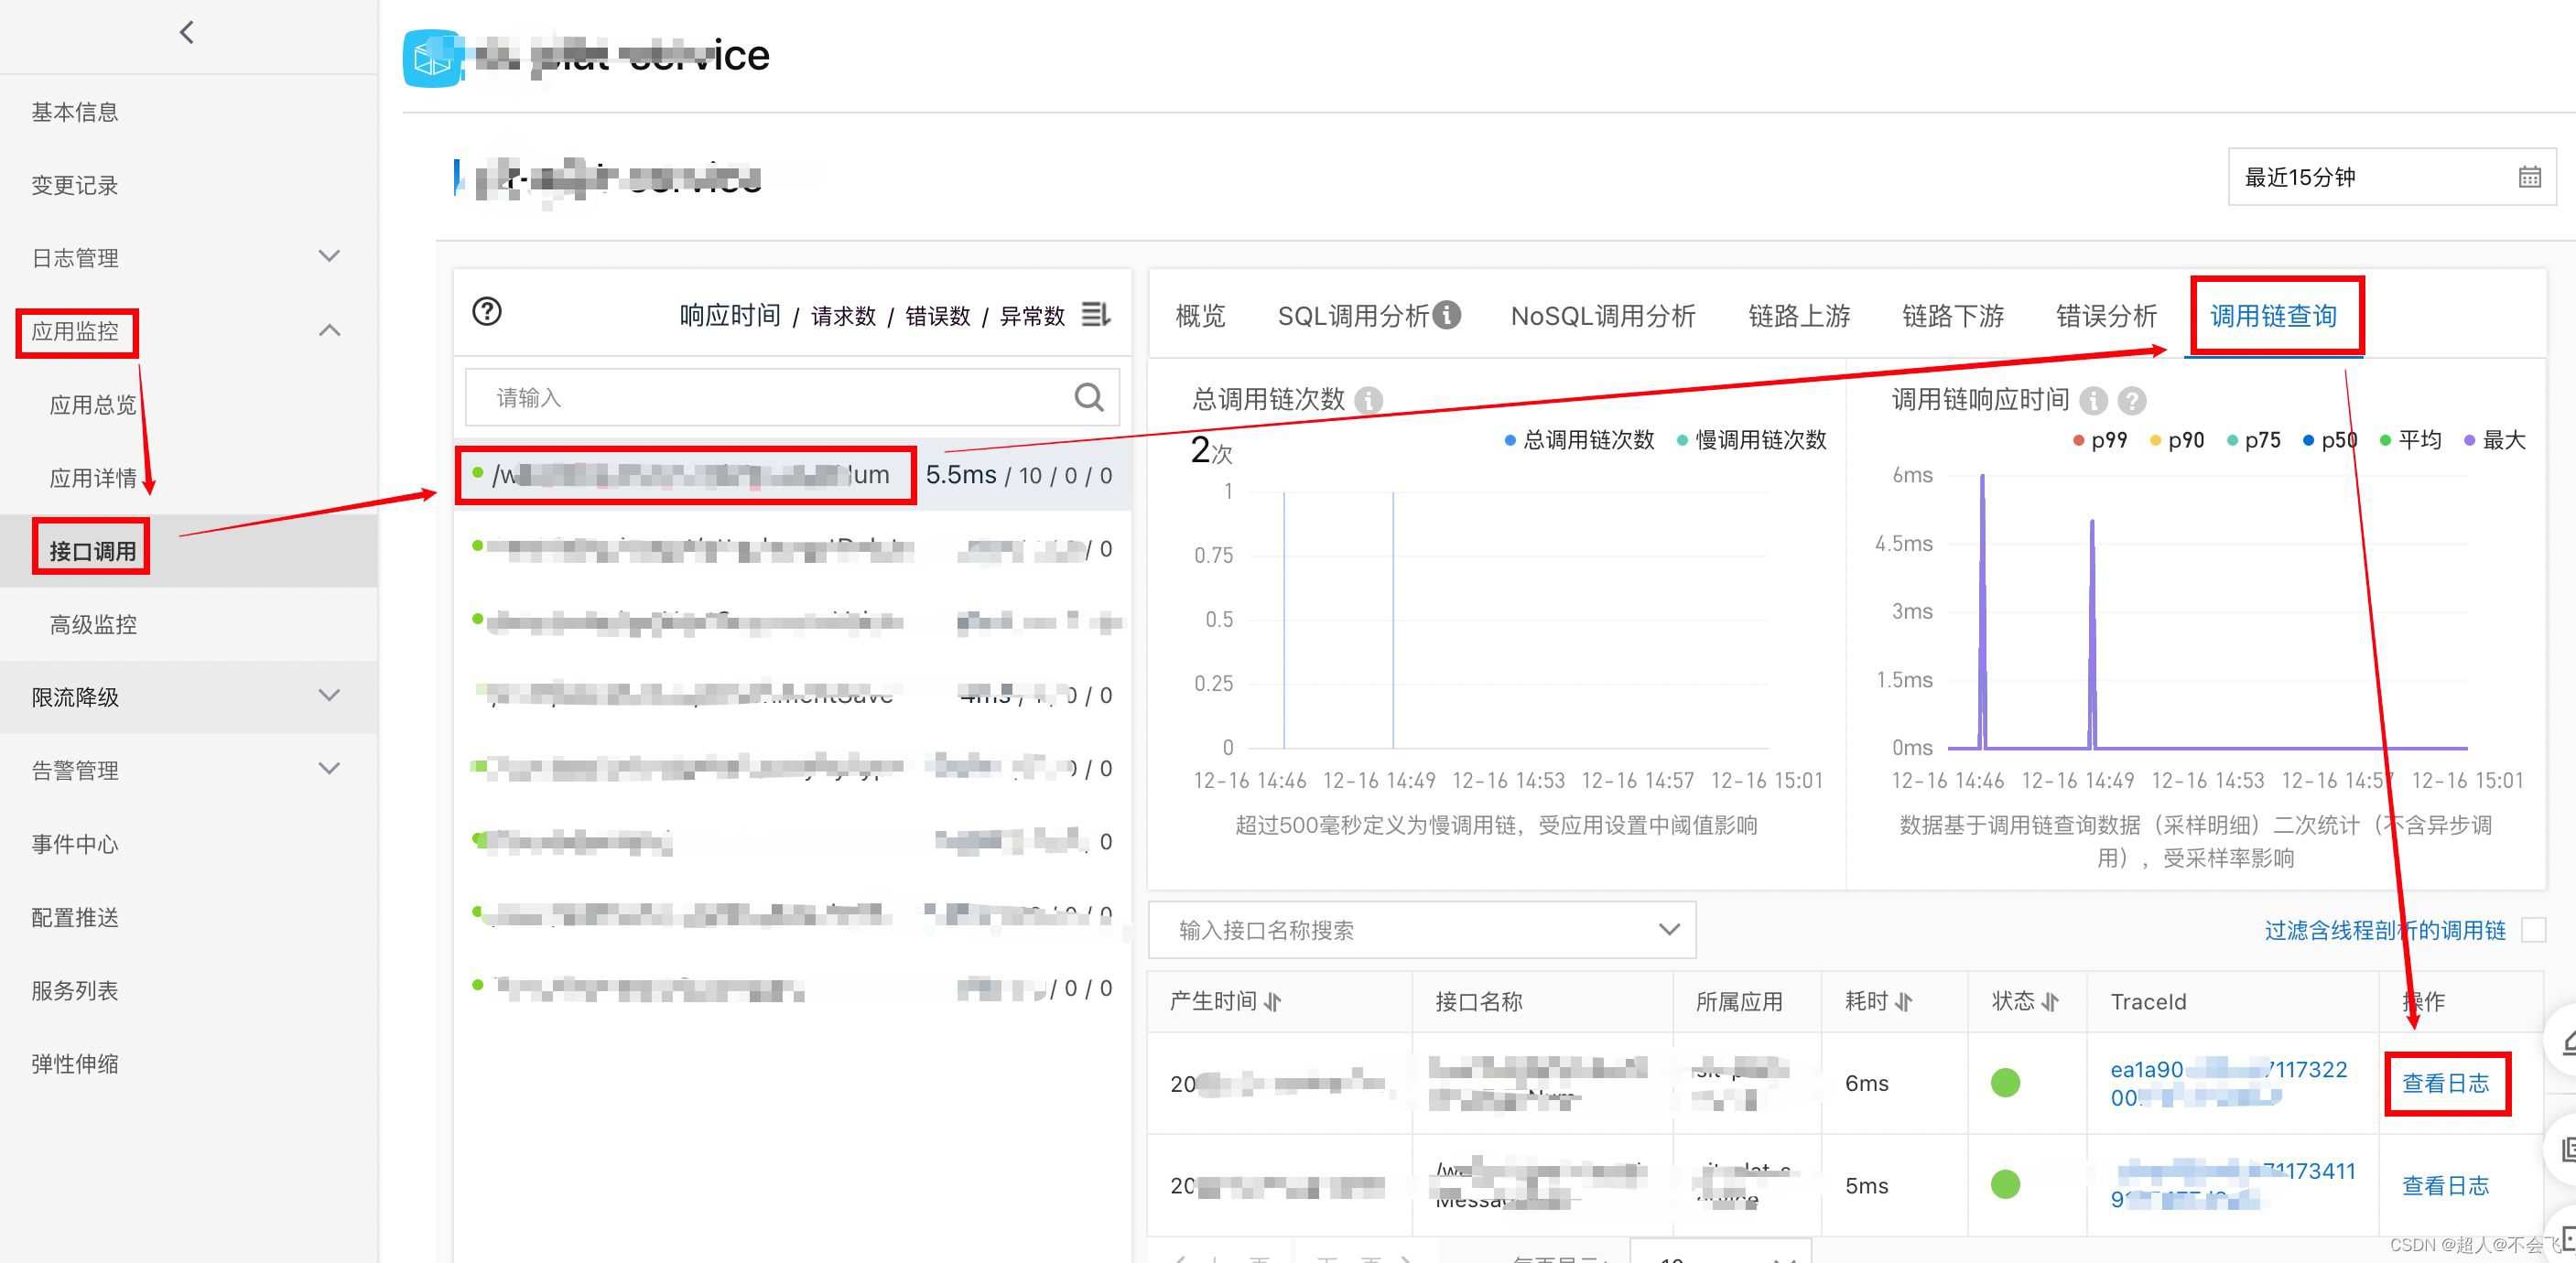Select 接口调用 submenu item
This screenshot has height=1263, width=2576.
coord(93,551)
